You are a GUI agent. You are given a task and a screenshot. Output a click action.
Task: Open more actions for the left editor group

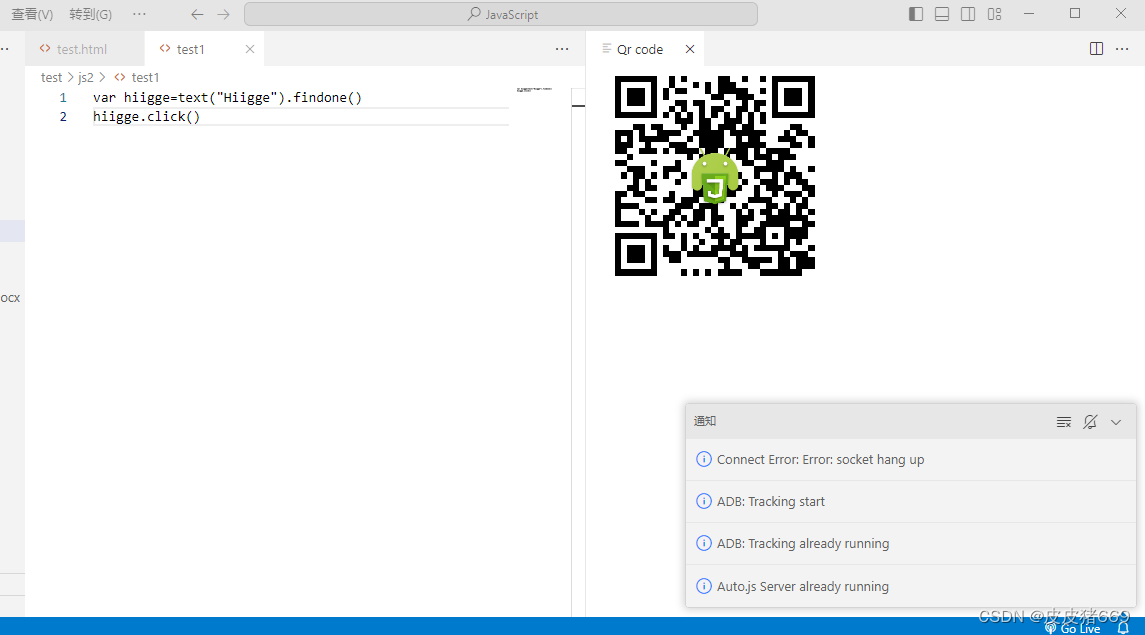tap(562, 49)
